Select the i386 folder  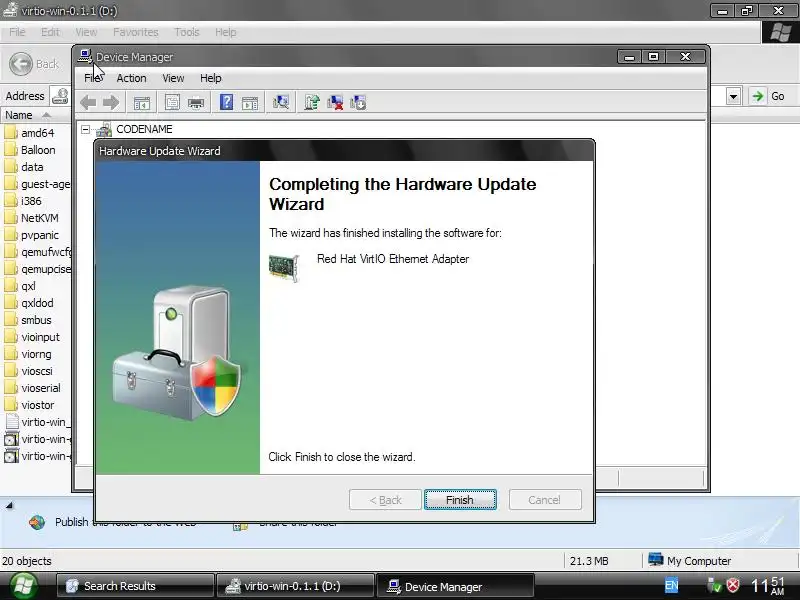pyautogui.click(x=31, y=201)
